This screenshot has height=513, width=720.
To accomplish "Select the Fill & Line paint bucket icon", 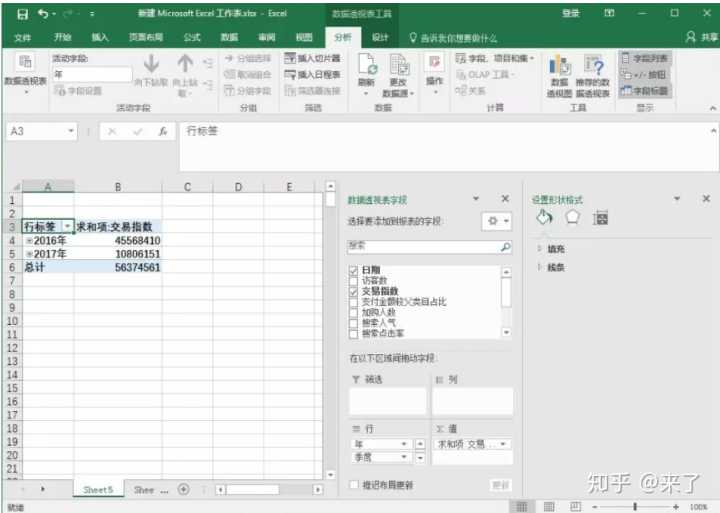I will tap(544, 217).
